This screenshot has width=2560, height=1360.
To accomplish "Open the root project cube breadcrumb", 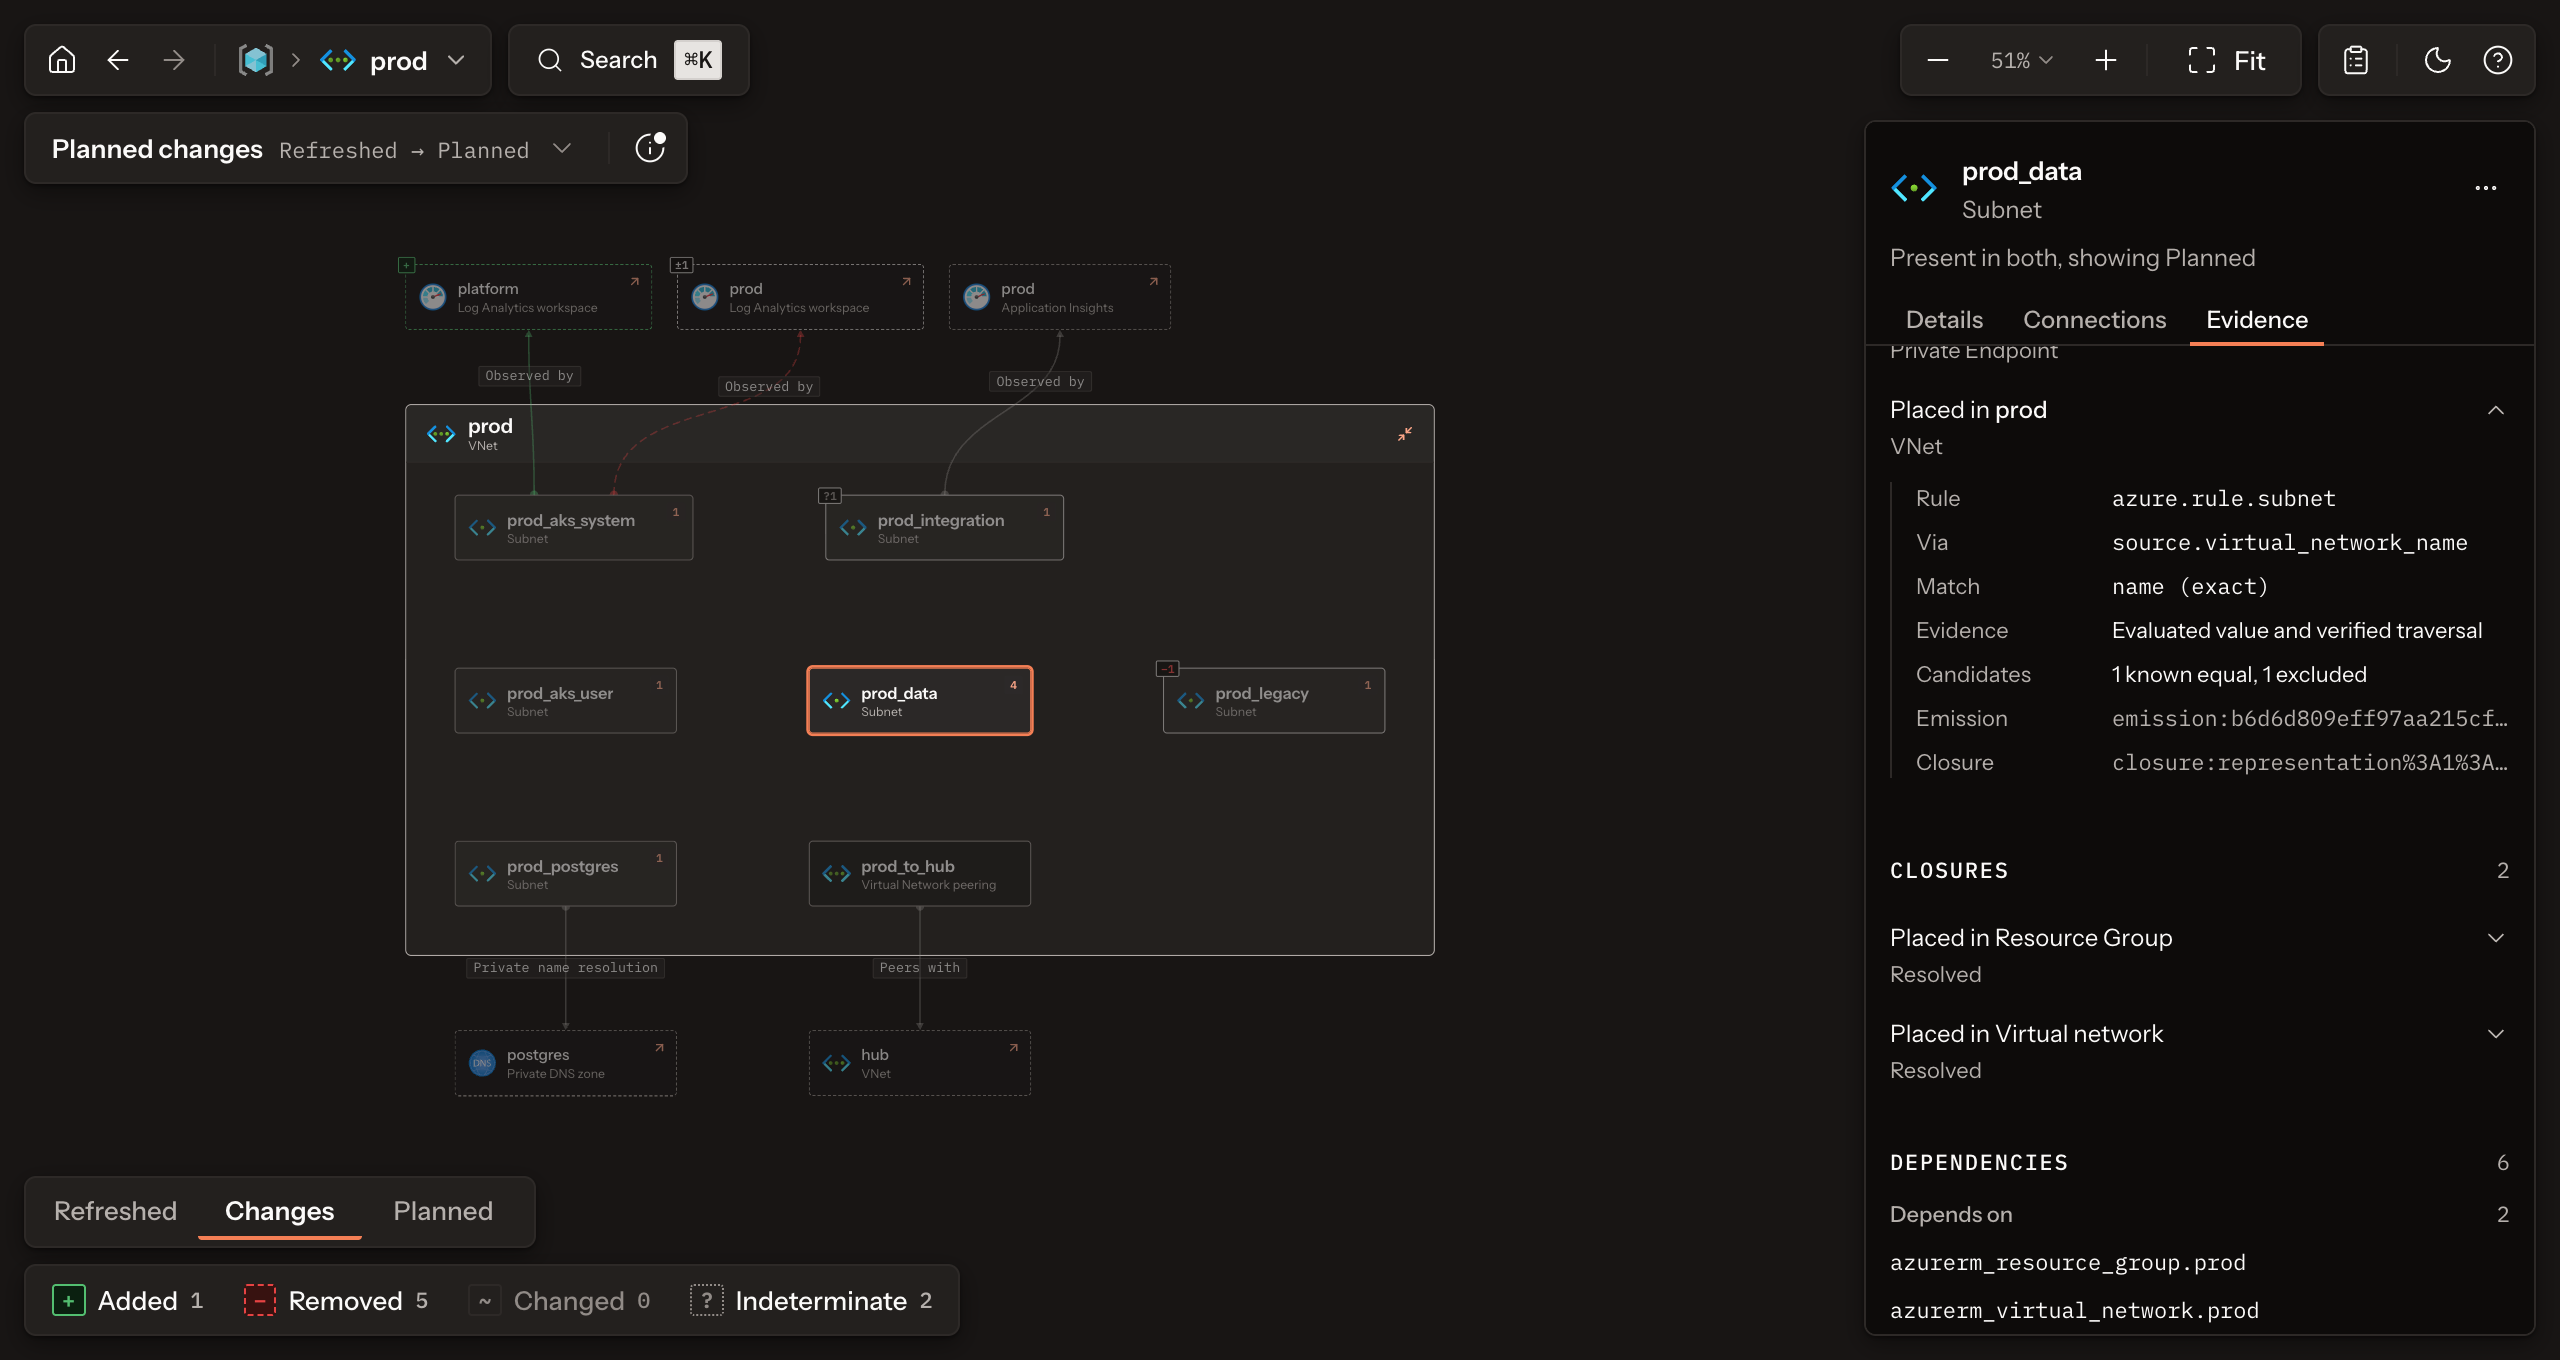I will 256,60.
